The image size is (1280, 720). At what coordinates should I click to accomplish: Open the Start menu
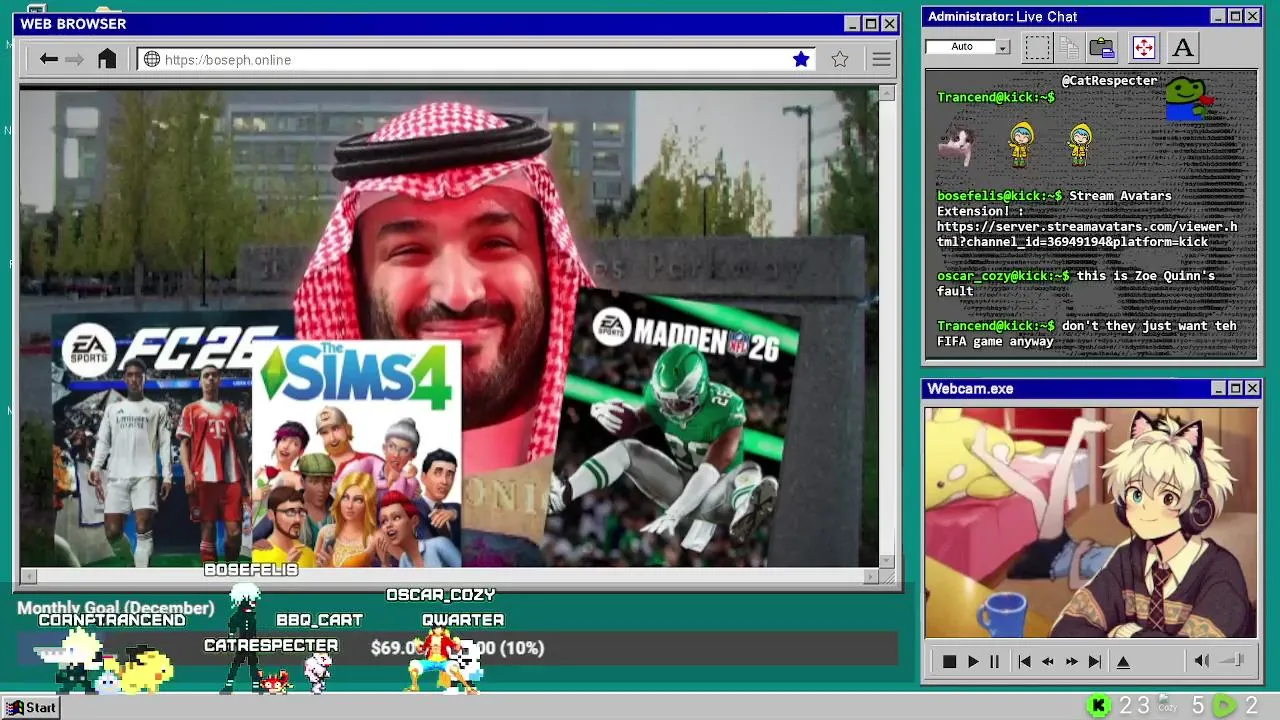[x=31, y=707]
